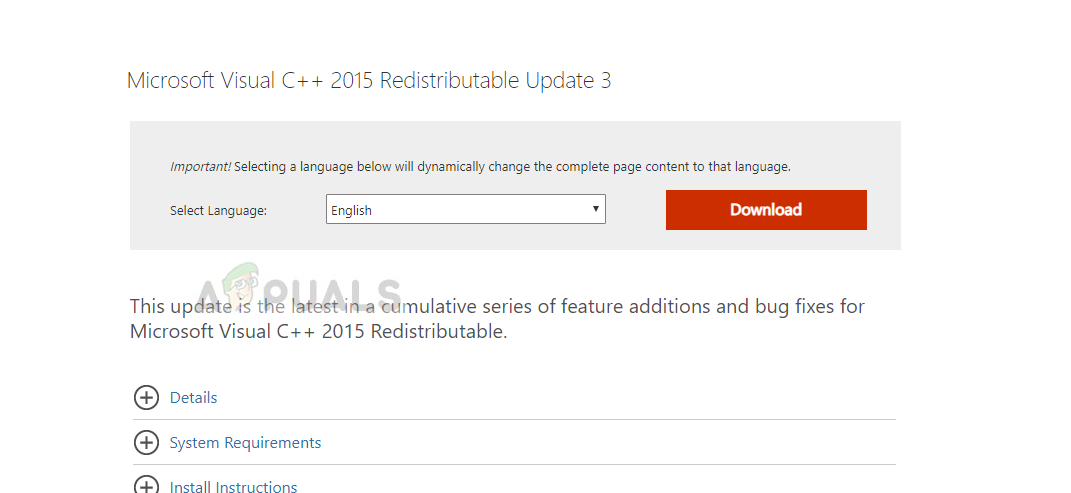Click 'Update 3' in the page heading
This screenshot has height=493, width=1071.
(x=568, y=81)
